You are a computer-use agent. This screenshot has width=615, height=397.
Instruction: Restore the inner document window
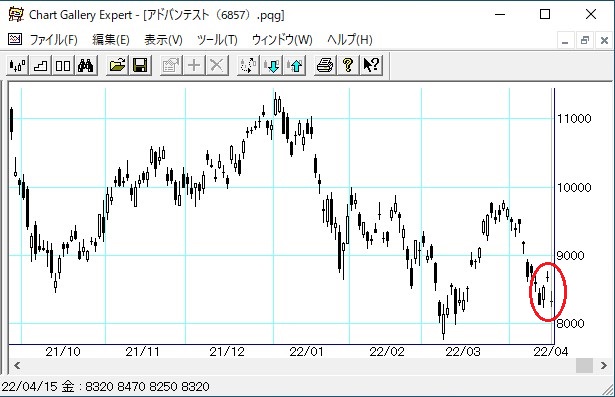(585, 40)
